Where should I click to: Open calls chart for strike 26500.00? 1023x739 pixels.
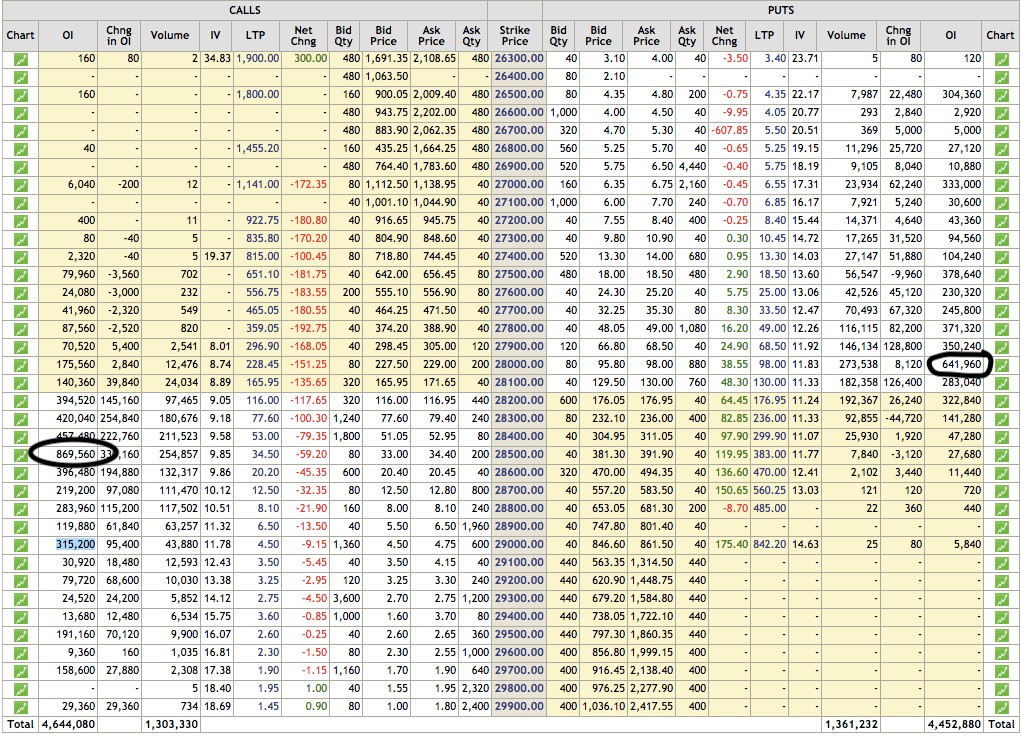click(21, 95)
